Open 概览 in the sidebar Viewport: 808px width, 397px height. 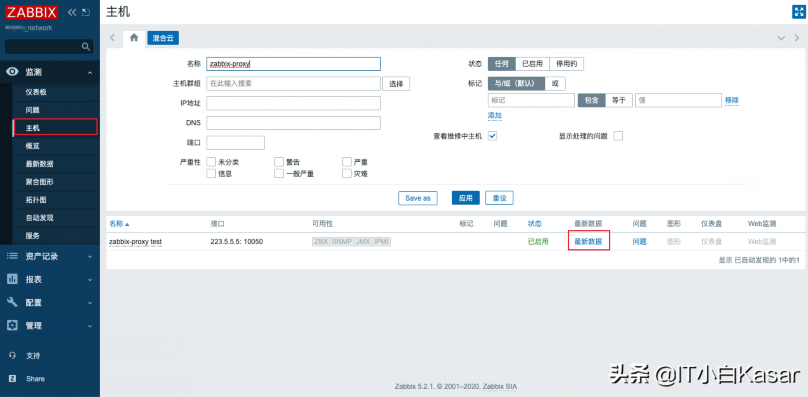(32, 146)
